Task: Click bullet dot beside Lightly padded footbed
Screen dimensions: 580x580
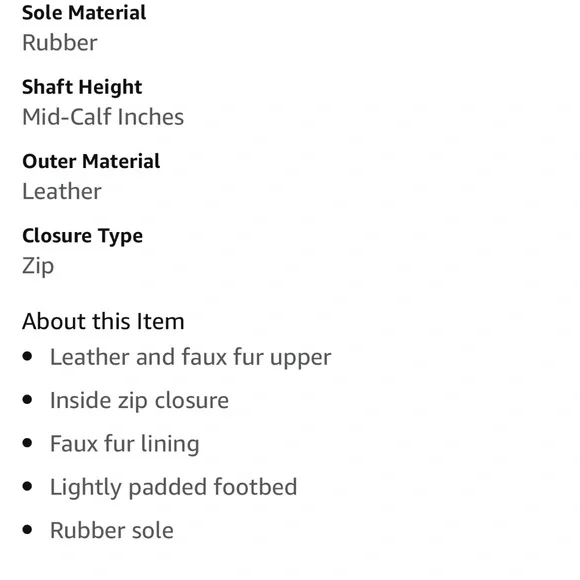Action: pos(27,486)
